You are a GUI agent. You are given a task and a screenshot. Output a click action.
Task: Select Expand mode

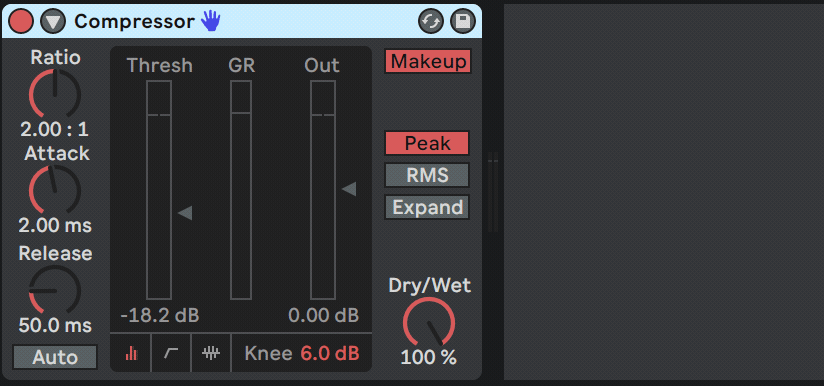[x=427, y=207]
